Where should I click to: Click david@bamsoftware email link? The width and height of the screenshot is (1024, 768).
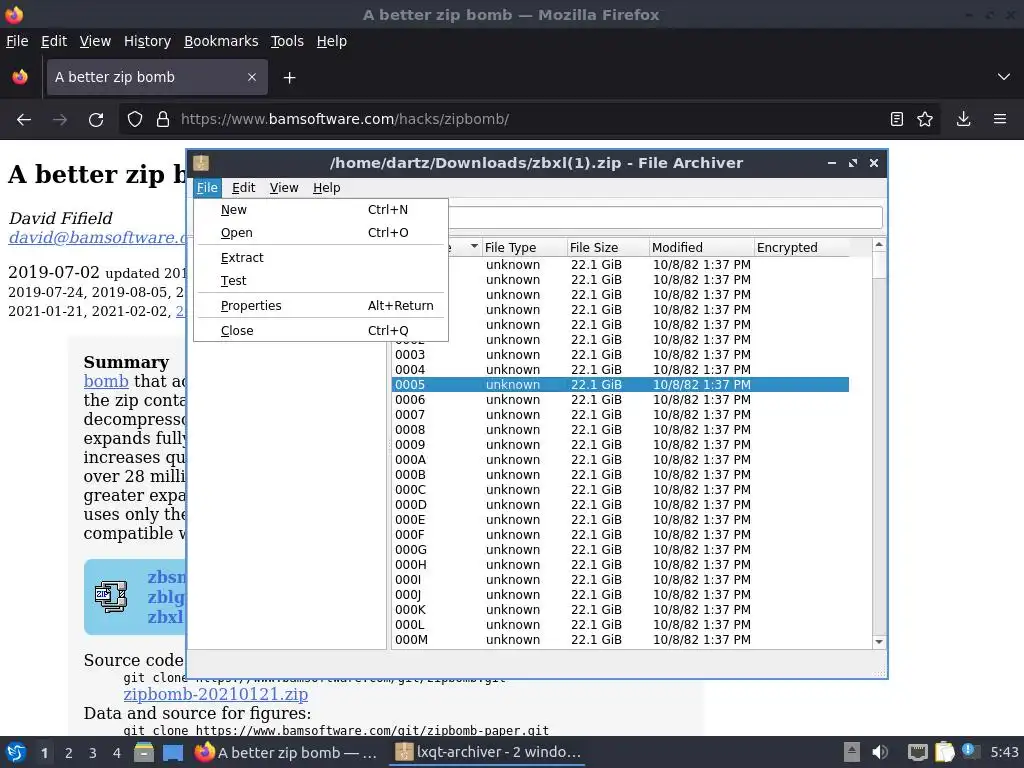click(98, 238)
